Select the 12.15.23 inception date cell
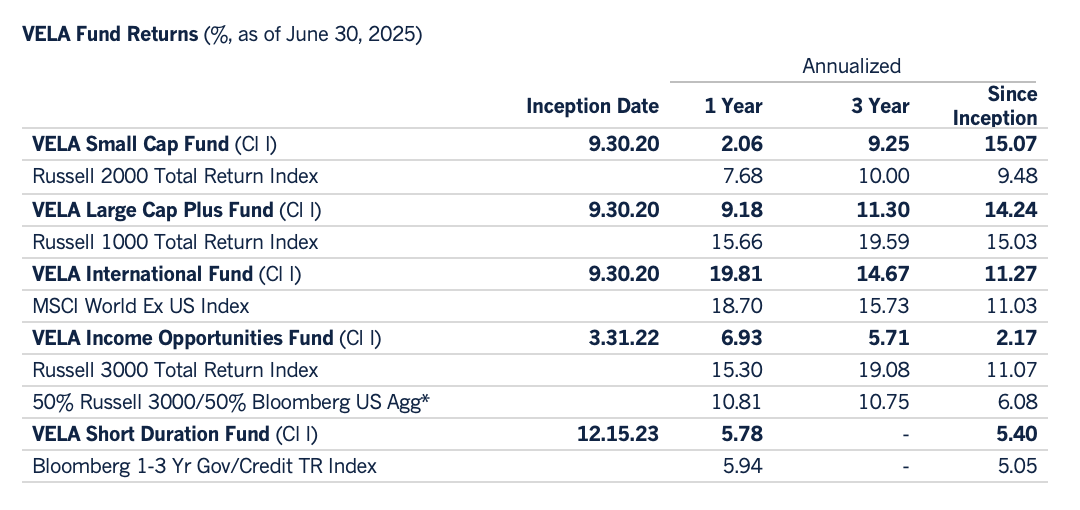The image size is (1080, 510). click(x=617, y=434)
